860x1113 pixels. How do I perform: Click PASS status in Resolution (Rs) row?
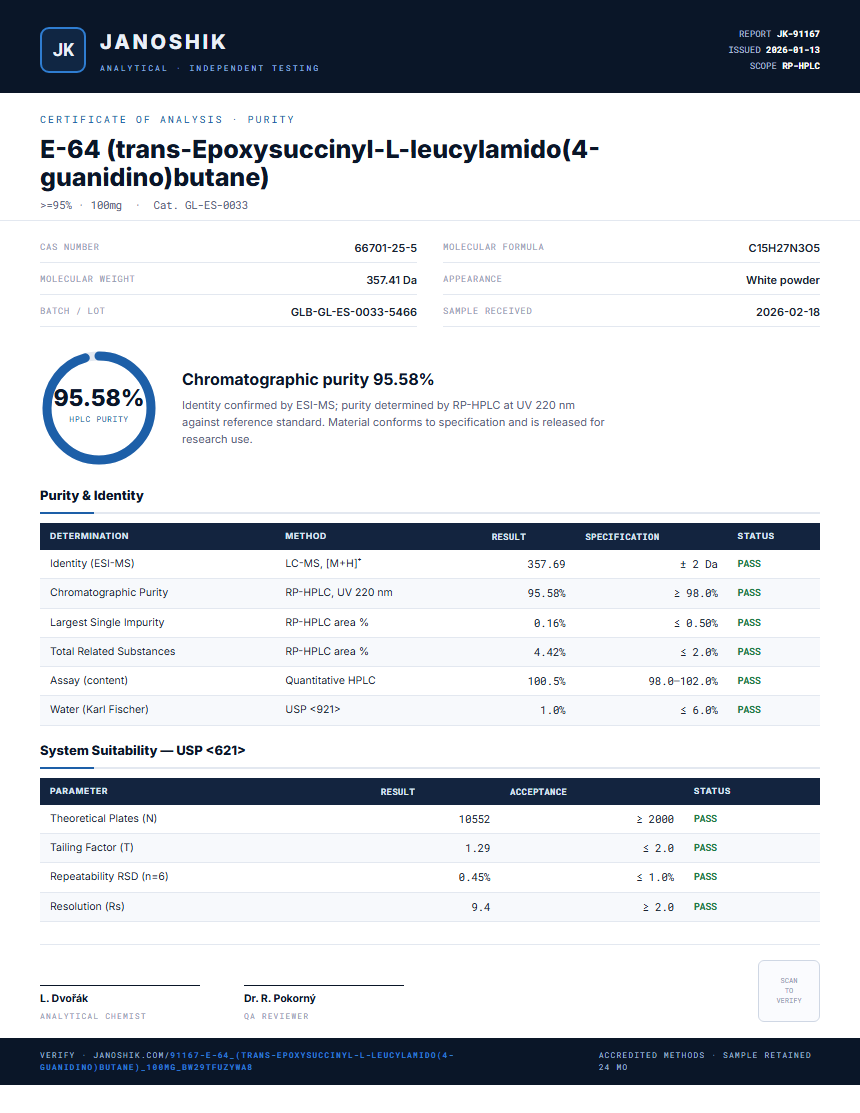(x=705, y=906)
